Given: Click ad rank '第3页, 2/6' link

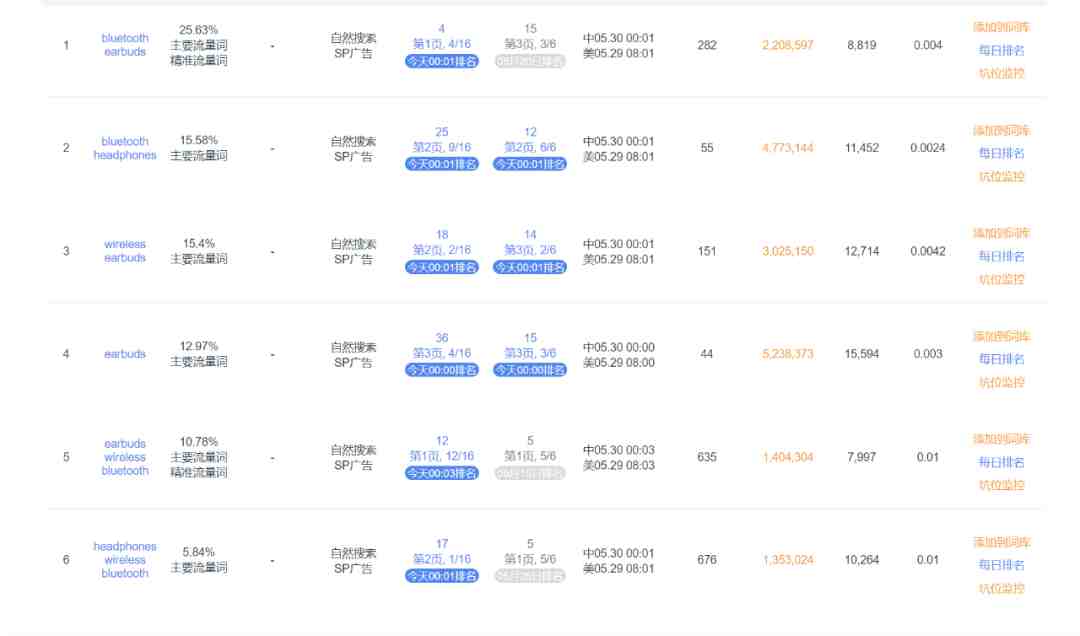Looking at the screenshot, I should tap(530, 250).
